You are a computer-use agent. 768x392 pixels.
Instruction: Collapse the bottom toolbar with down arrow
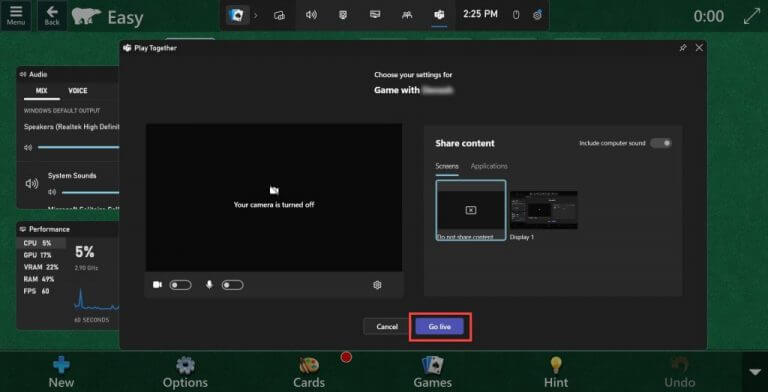coord(755,372)
